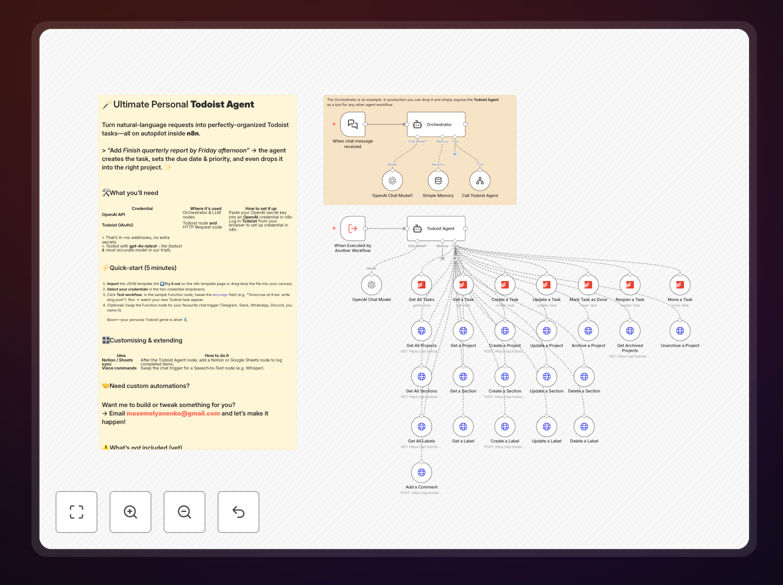783x585 pixels.
Task: Select the Todoist Agent node
Action: 436,228
